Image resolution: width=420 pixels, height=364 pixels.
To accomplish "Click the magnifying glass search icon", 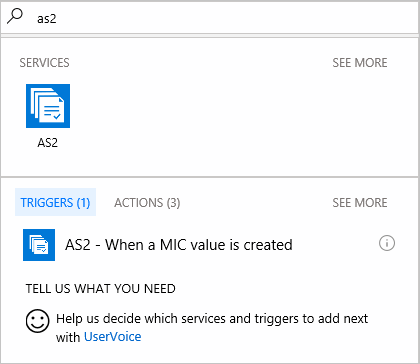I will point(15,16).
